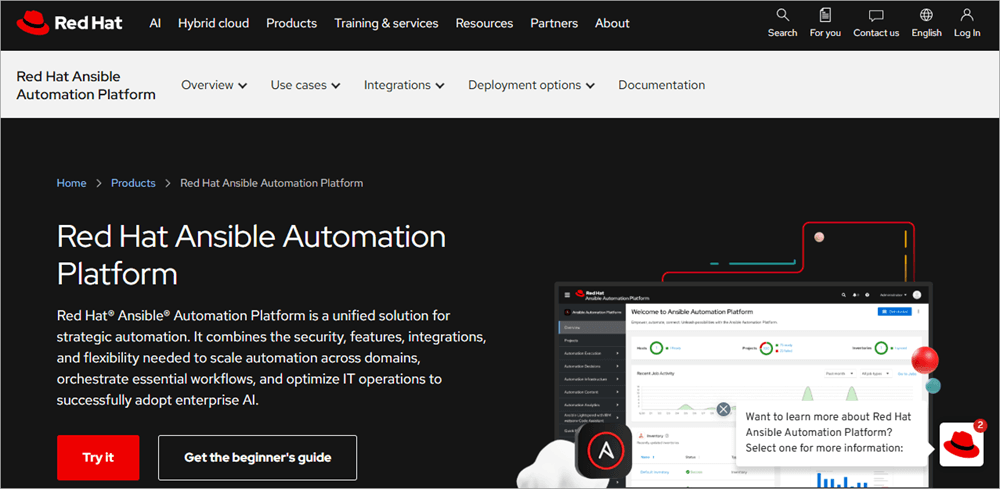This screenshot has width=1000, height=490.
Task: Click the red Try it button
Action: tap(98, 457)
